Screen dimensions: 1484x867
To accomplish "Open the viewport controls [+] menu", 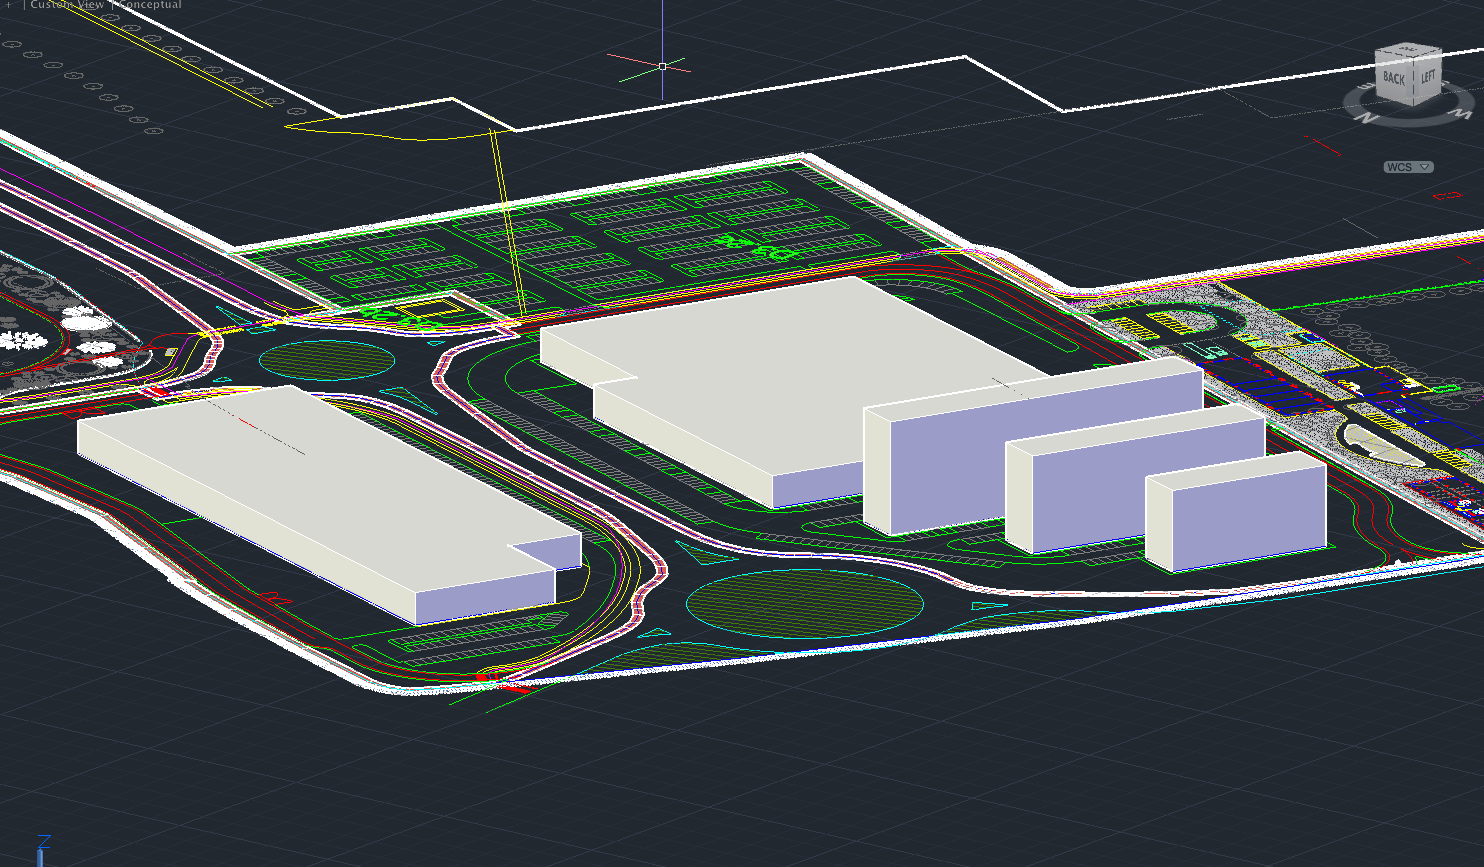I will [x=8, y=5].
